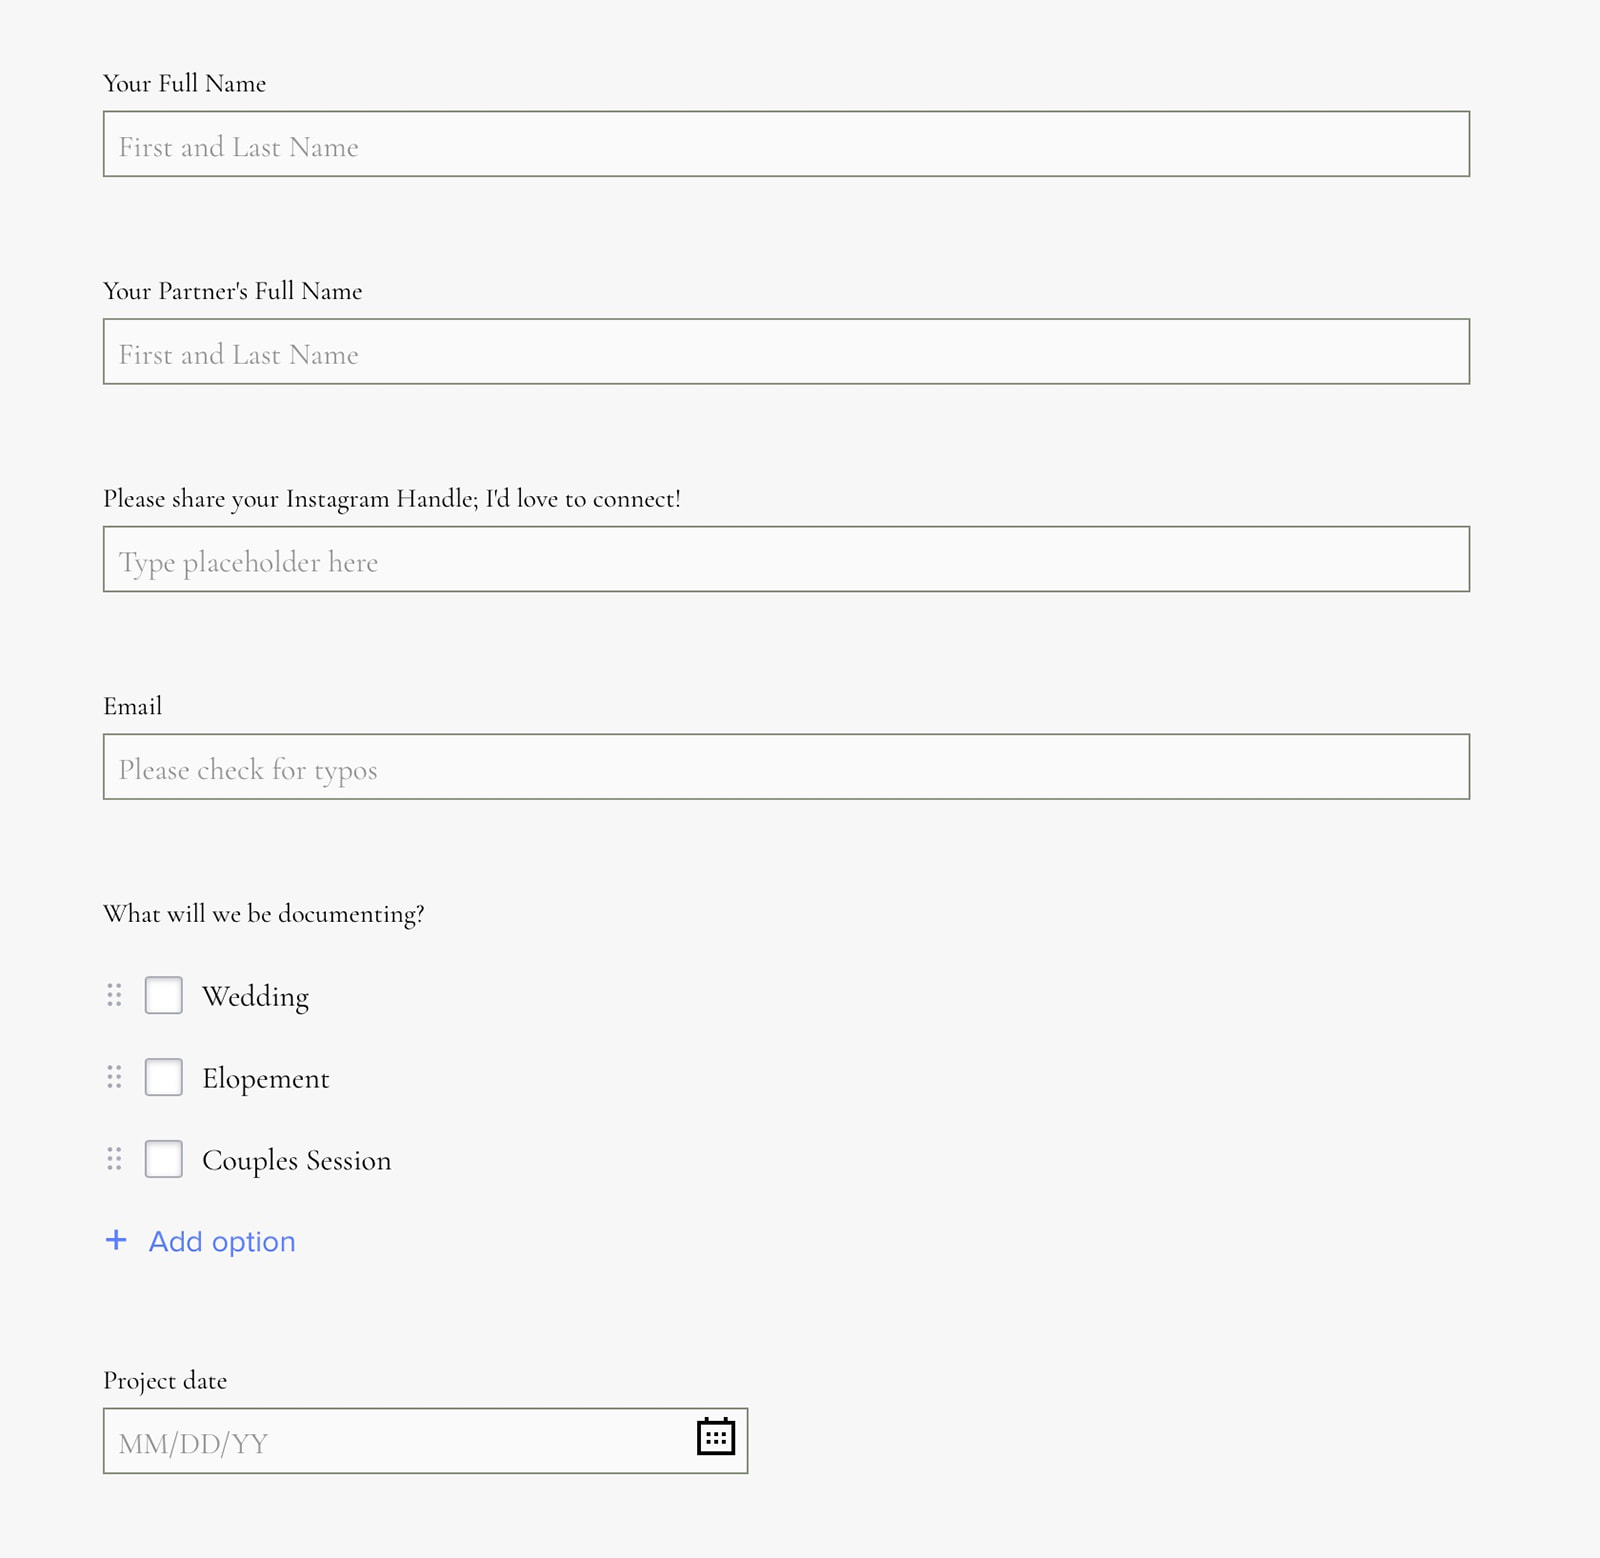Check the Wedding checkbox
The height and width of the screenshot is (1558, 1600).
pyautogui.click(x=163, y=995)
